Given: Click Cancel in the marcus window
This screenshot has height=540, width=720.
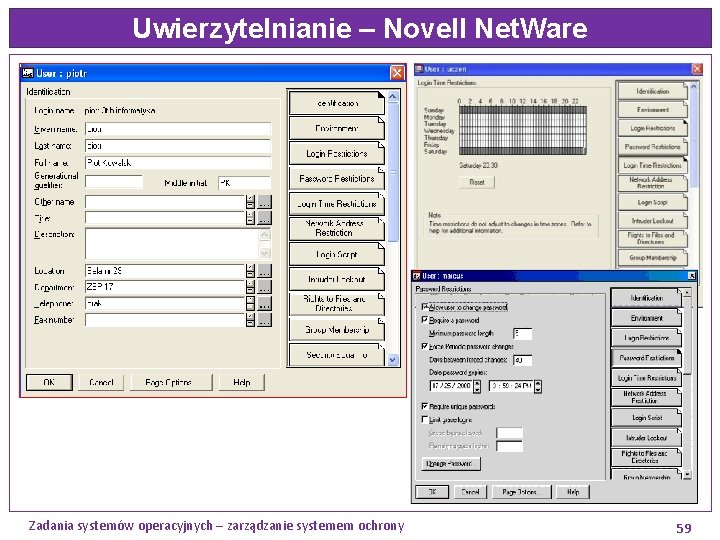Looking at the screenshot, I should (470, 492).
